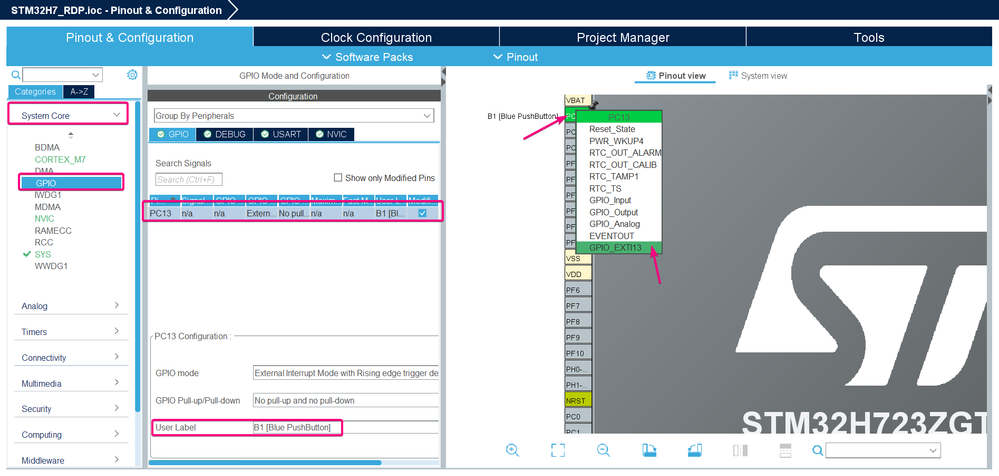Switch to Project Manager tab
999x476 pixels.
[x=622, y=38]
